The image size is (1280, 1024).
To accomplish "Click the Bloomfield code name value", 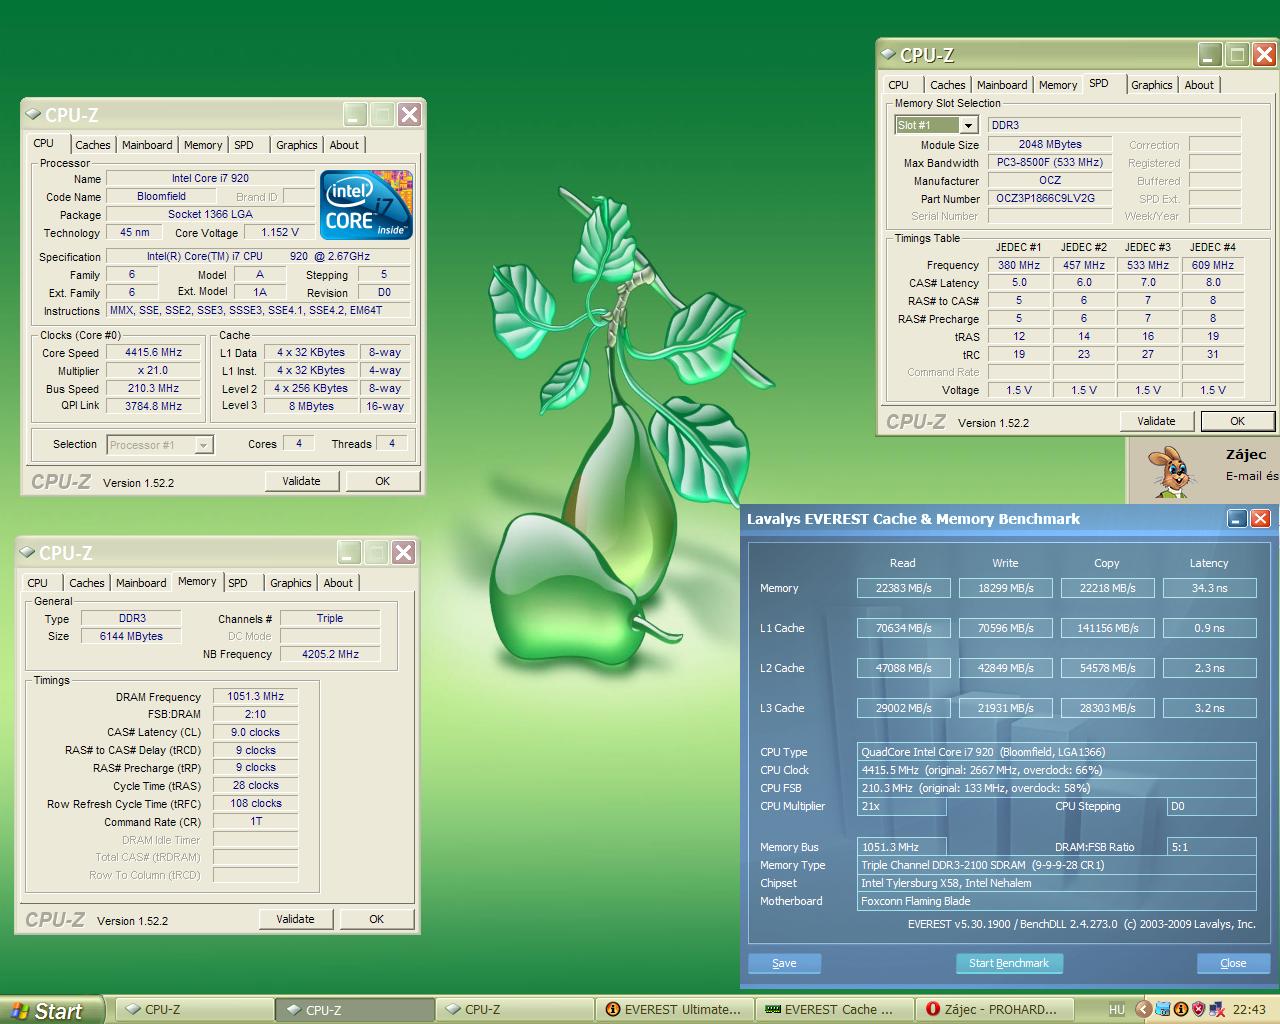I will [161, 196].
